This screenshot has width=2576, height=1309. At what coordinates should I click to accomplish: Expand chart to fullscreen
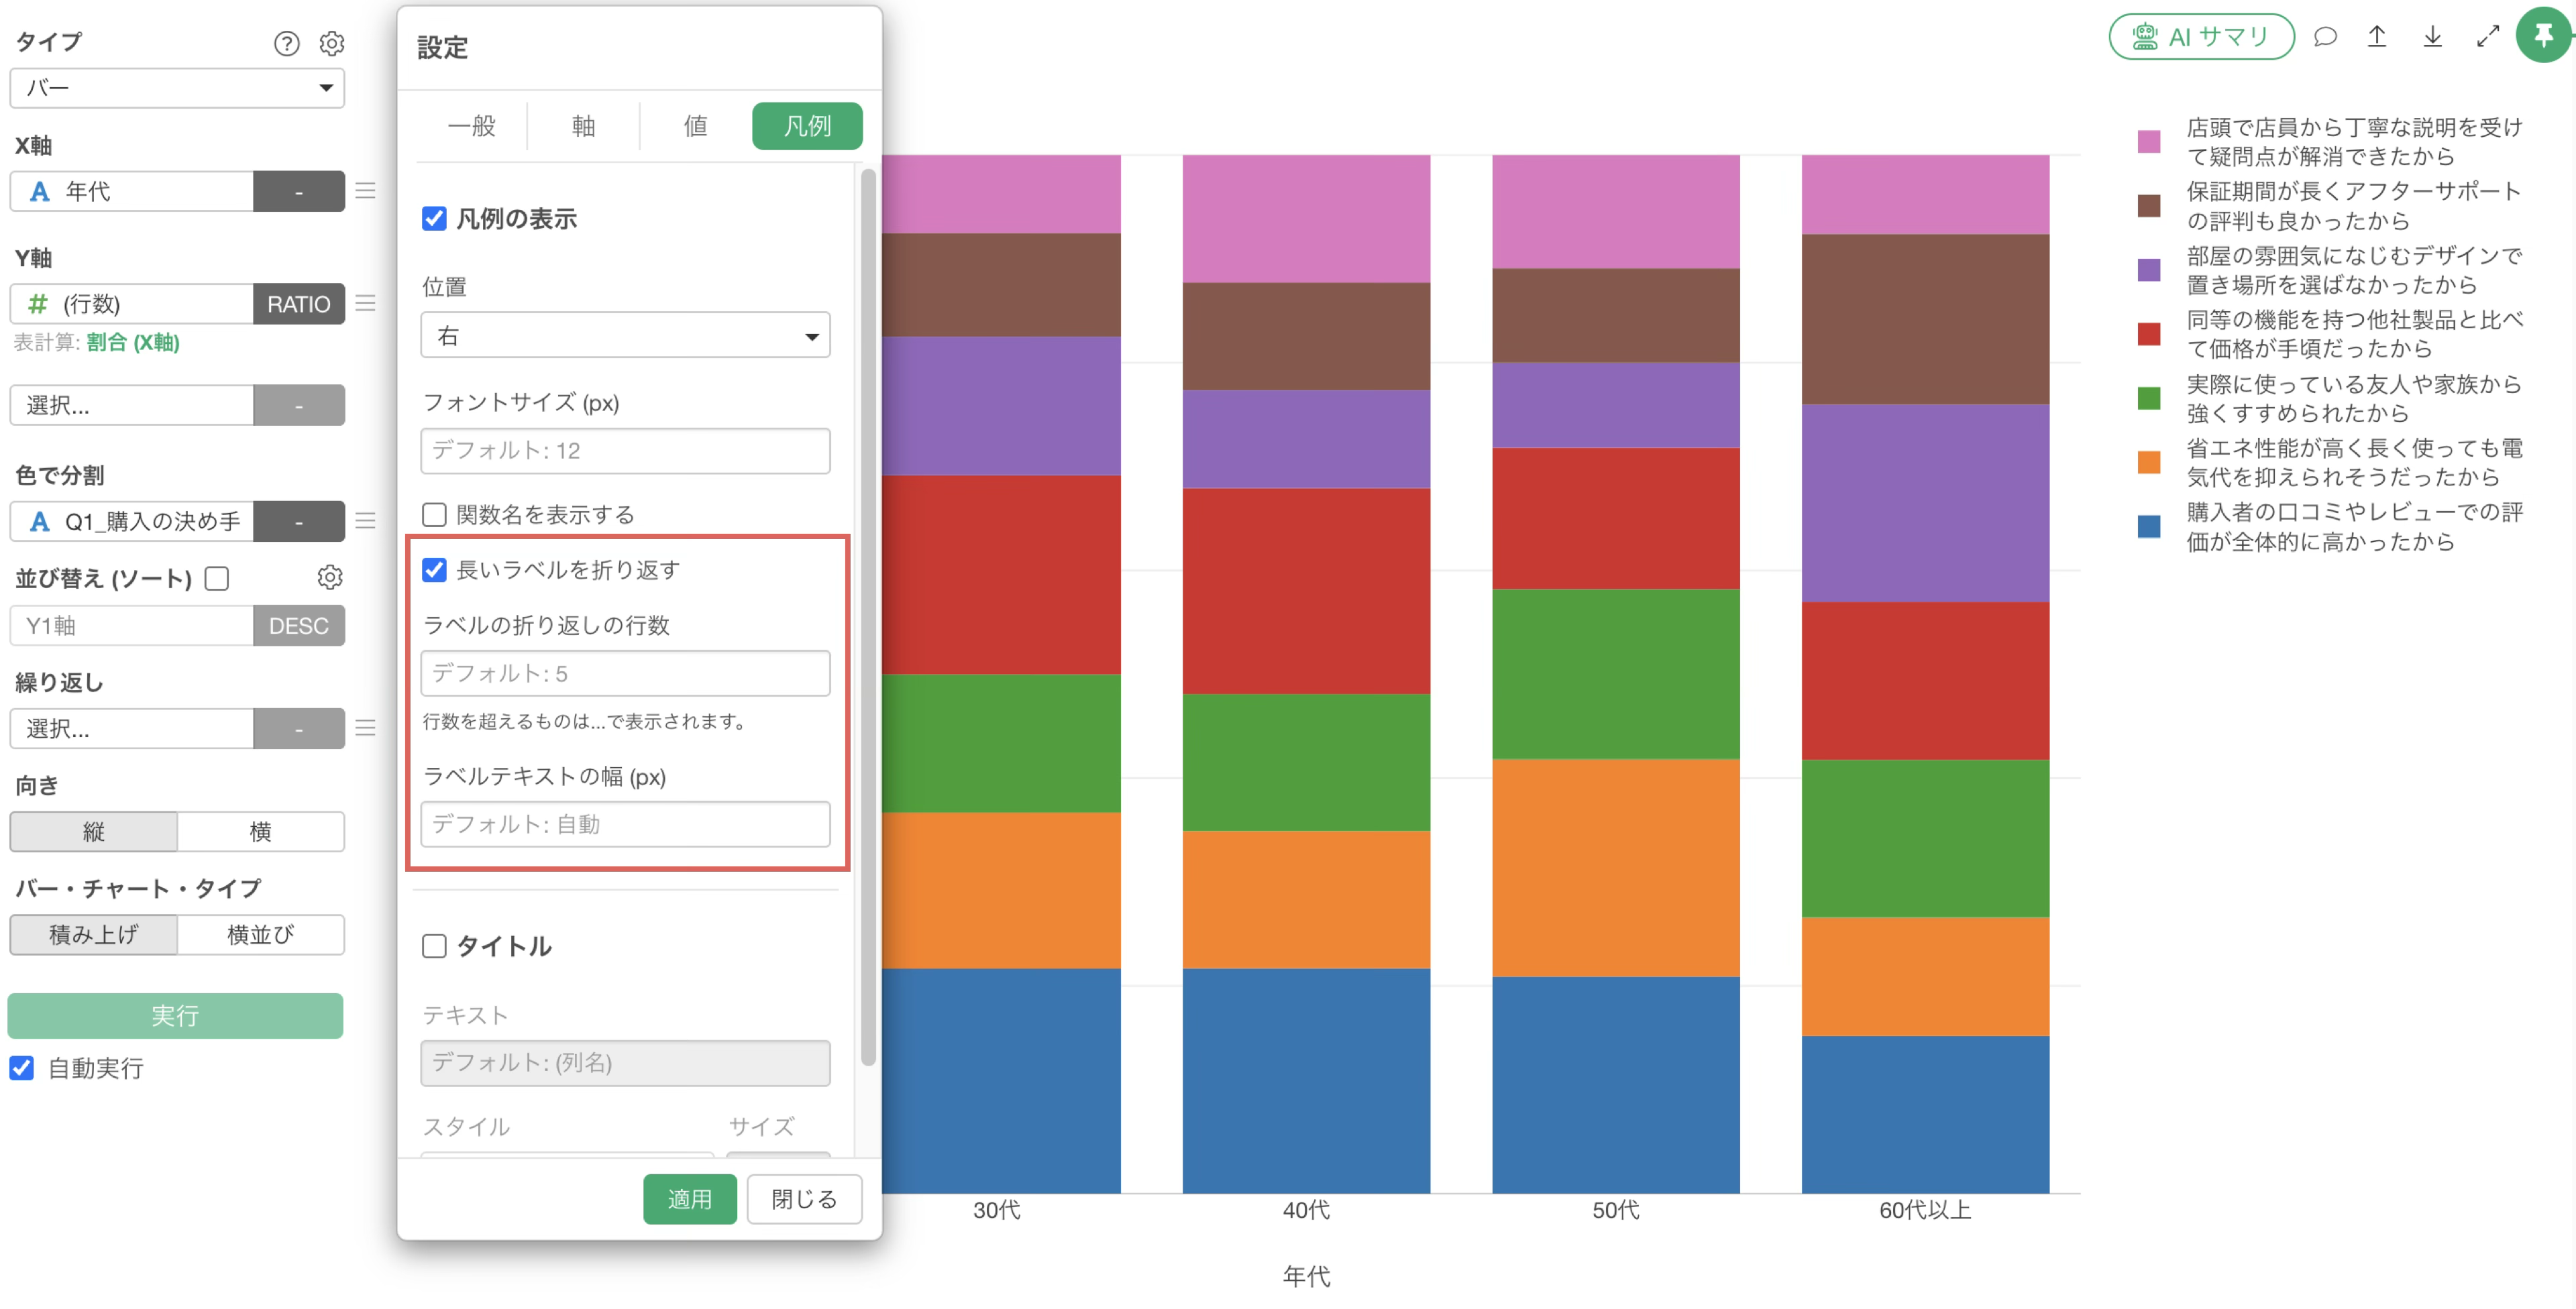(2487, 37)
